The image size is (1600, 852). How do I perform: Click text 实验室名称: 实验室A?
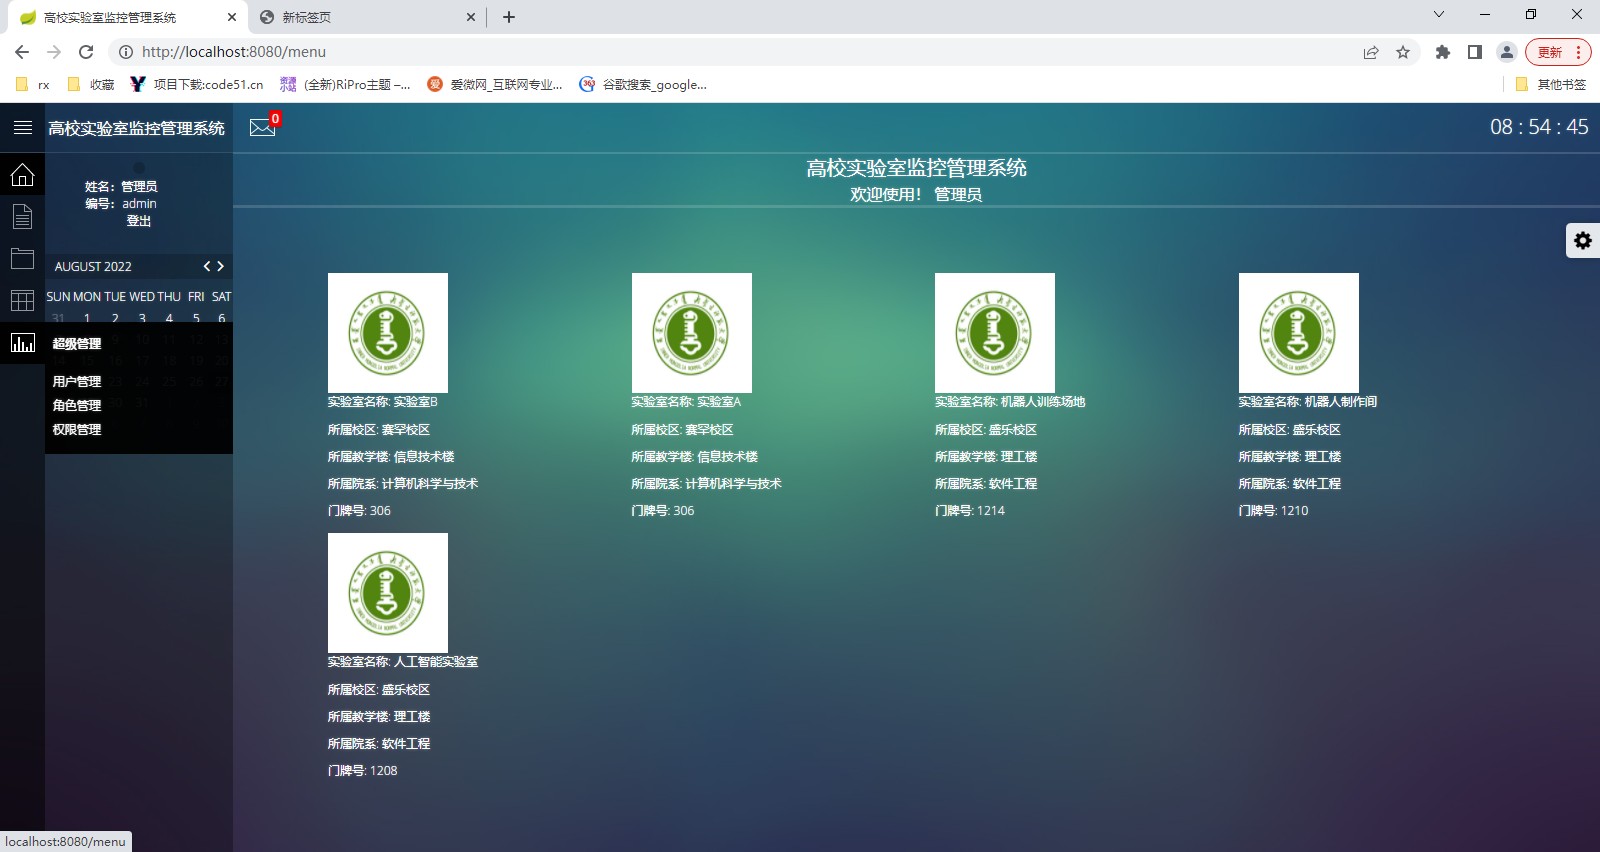coord(686,402)
